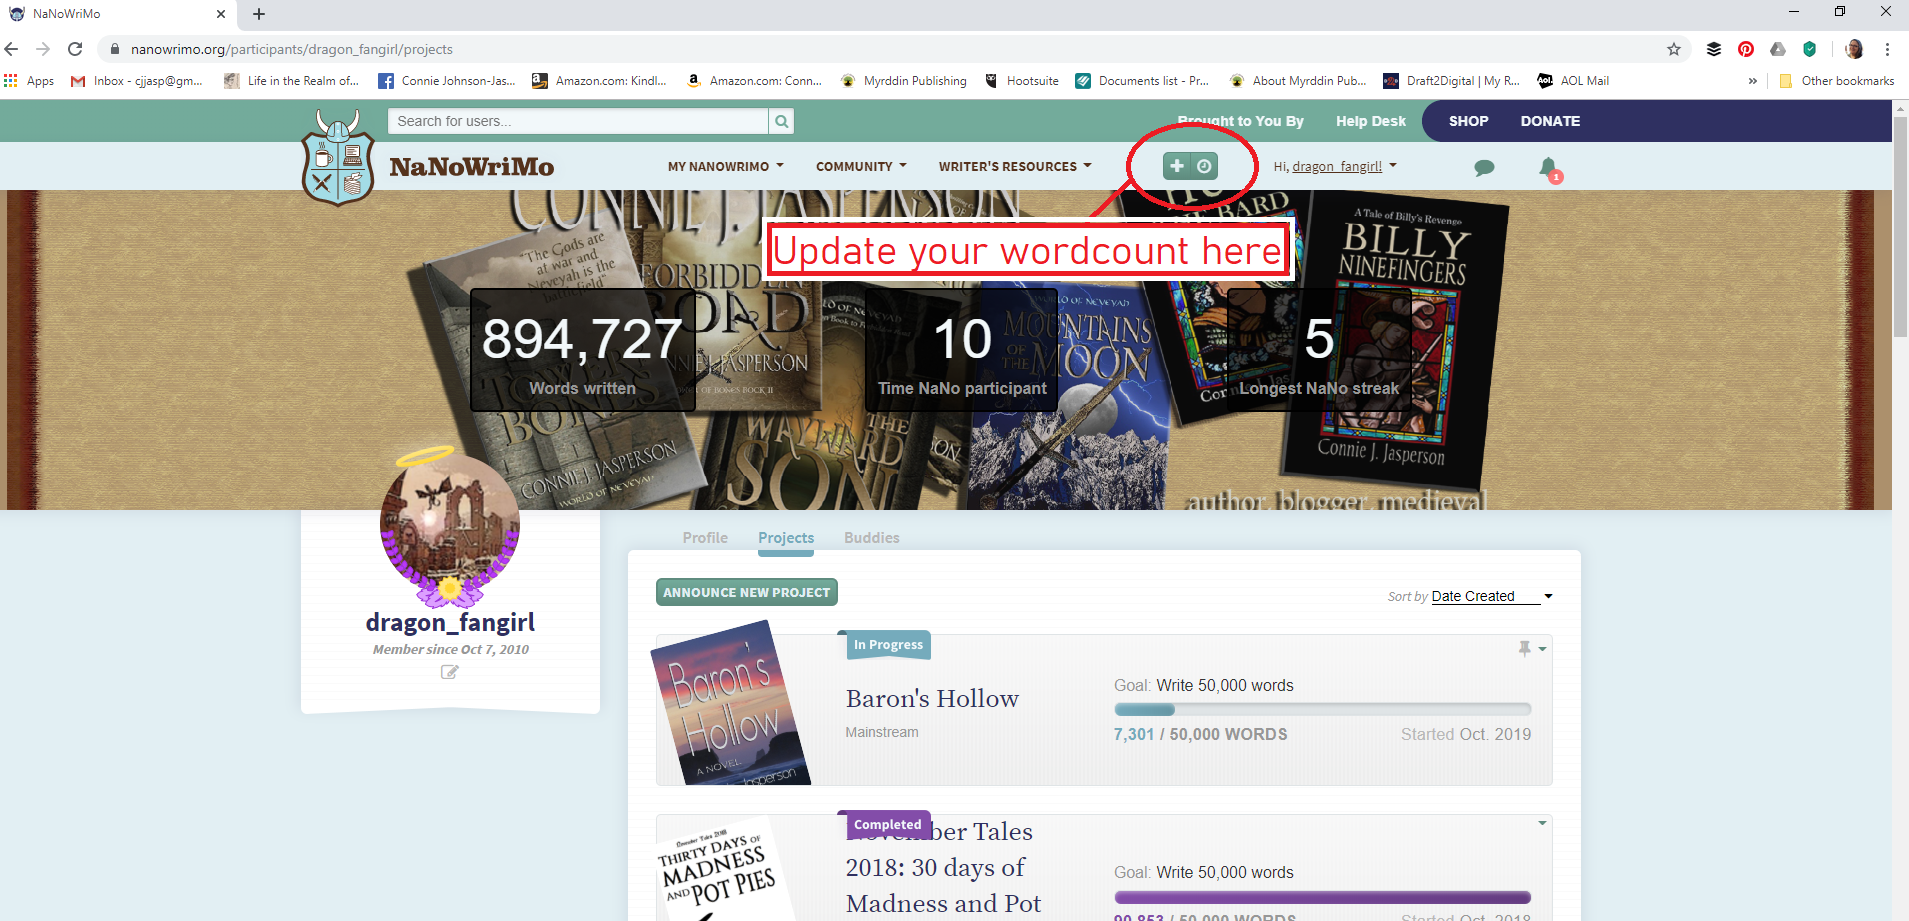Open the Help Desk link
This screenshot has width=1909, height=921.
[x=1370, y=121]
